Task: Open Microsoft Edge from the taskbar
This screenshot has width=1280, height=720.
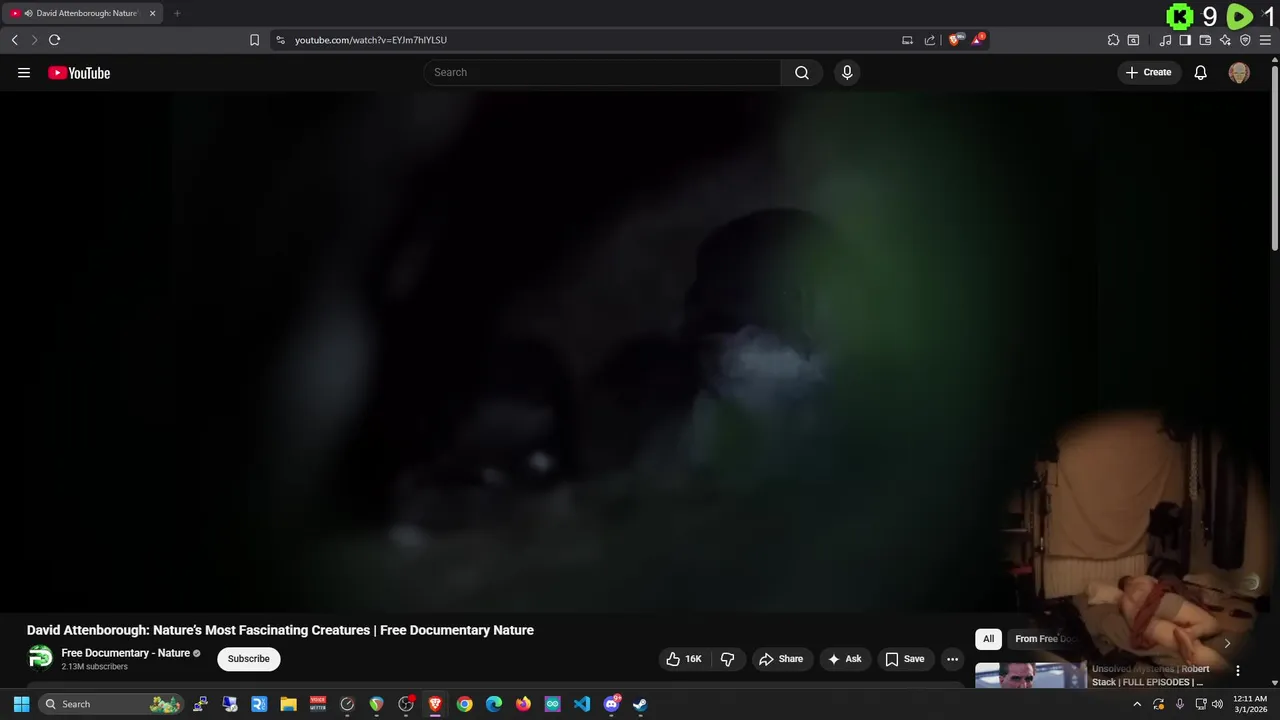Action: (494, 704)
